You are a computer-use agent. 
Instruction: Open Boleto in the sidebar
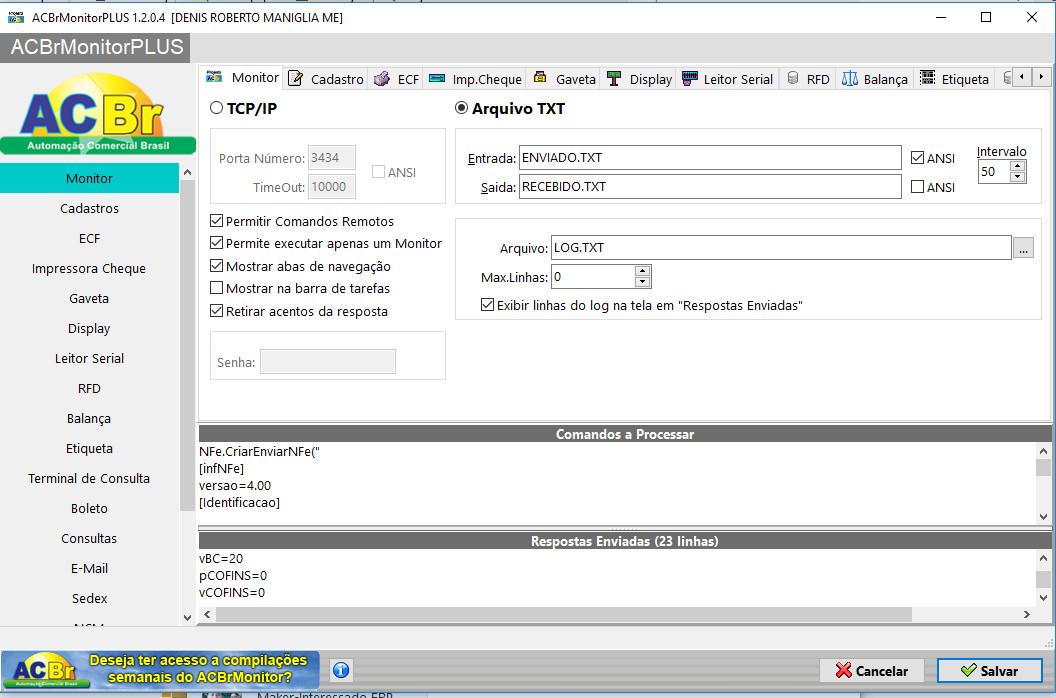point(90,508)
